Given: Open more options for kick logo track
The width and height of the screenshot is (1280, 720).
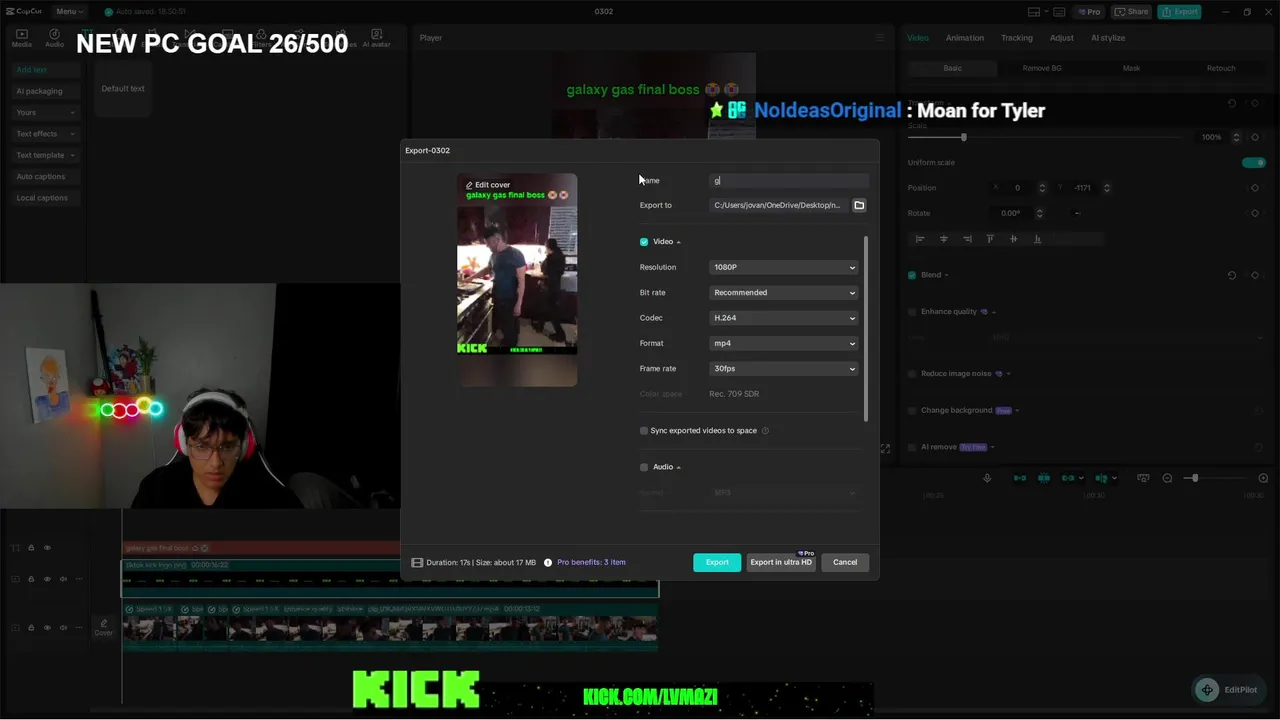Looking at the screenshot, I should pyautogui.click(x=79, y=579).
